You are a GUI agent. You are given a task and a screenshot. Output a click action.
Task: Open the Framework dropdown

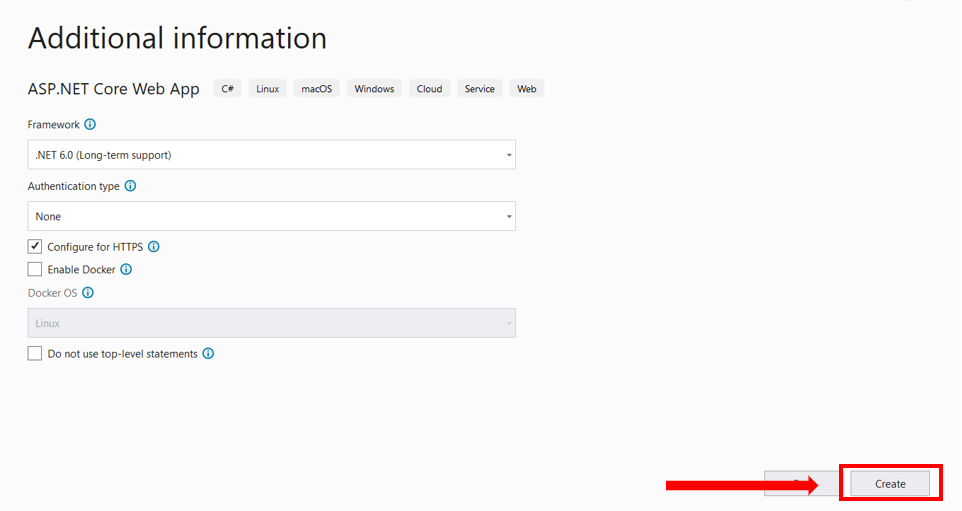(271, 155)
